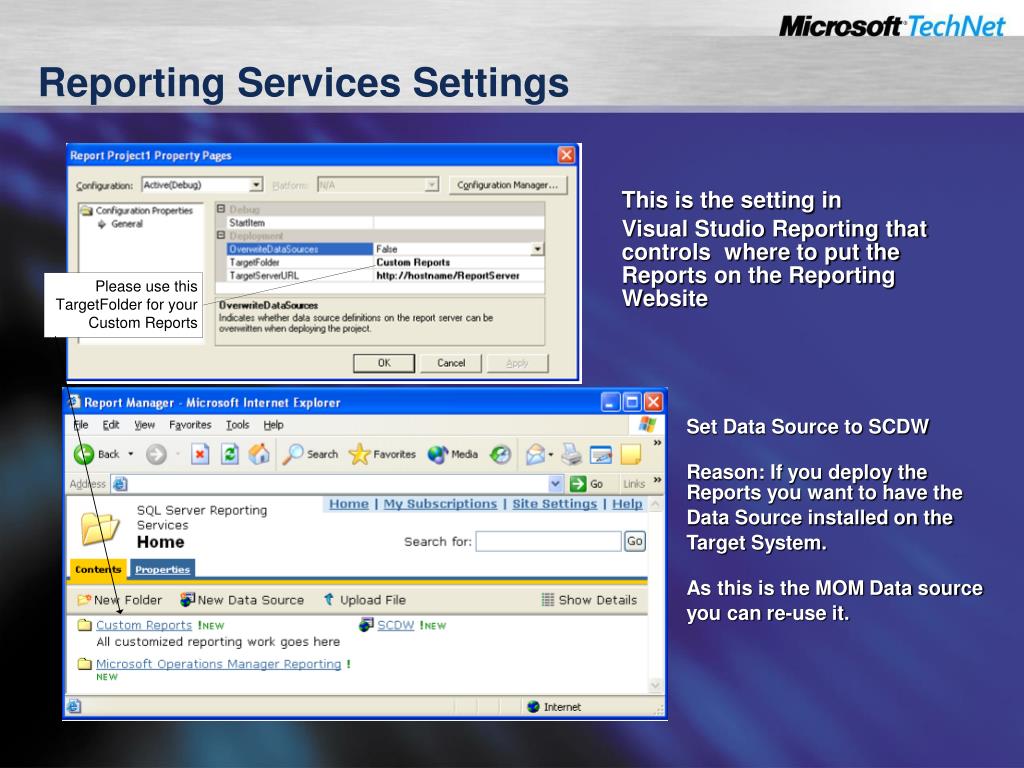
Task: Stop page loading with red X icon
Action: (x=200, y=454)
